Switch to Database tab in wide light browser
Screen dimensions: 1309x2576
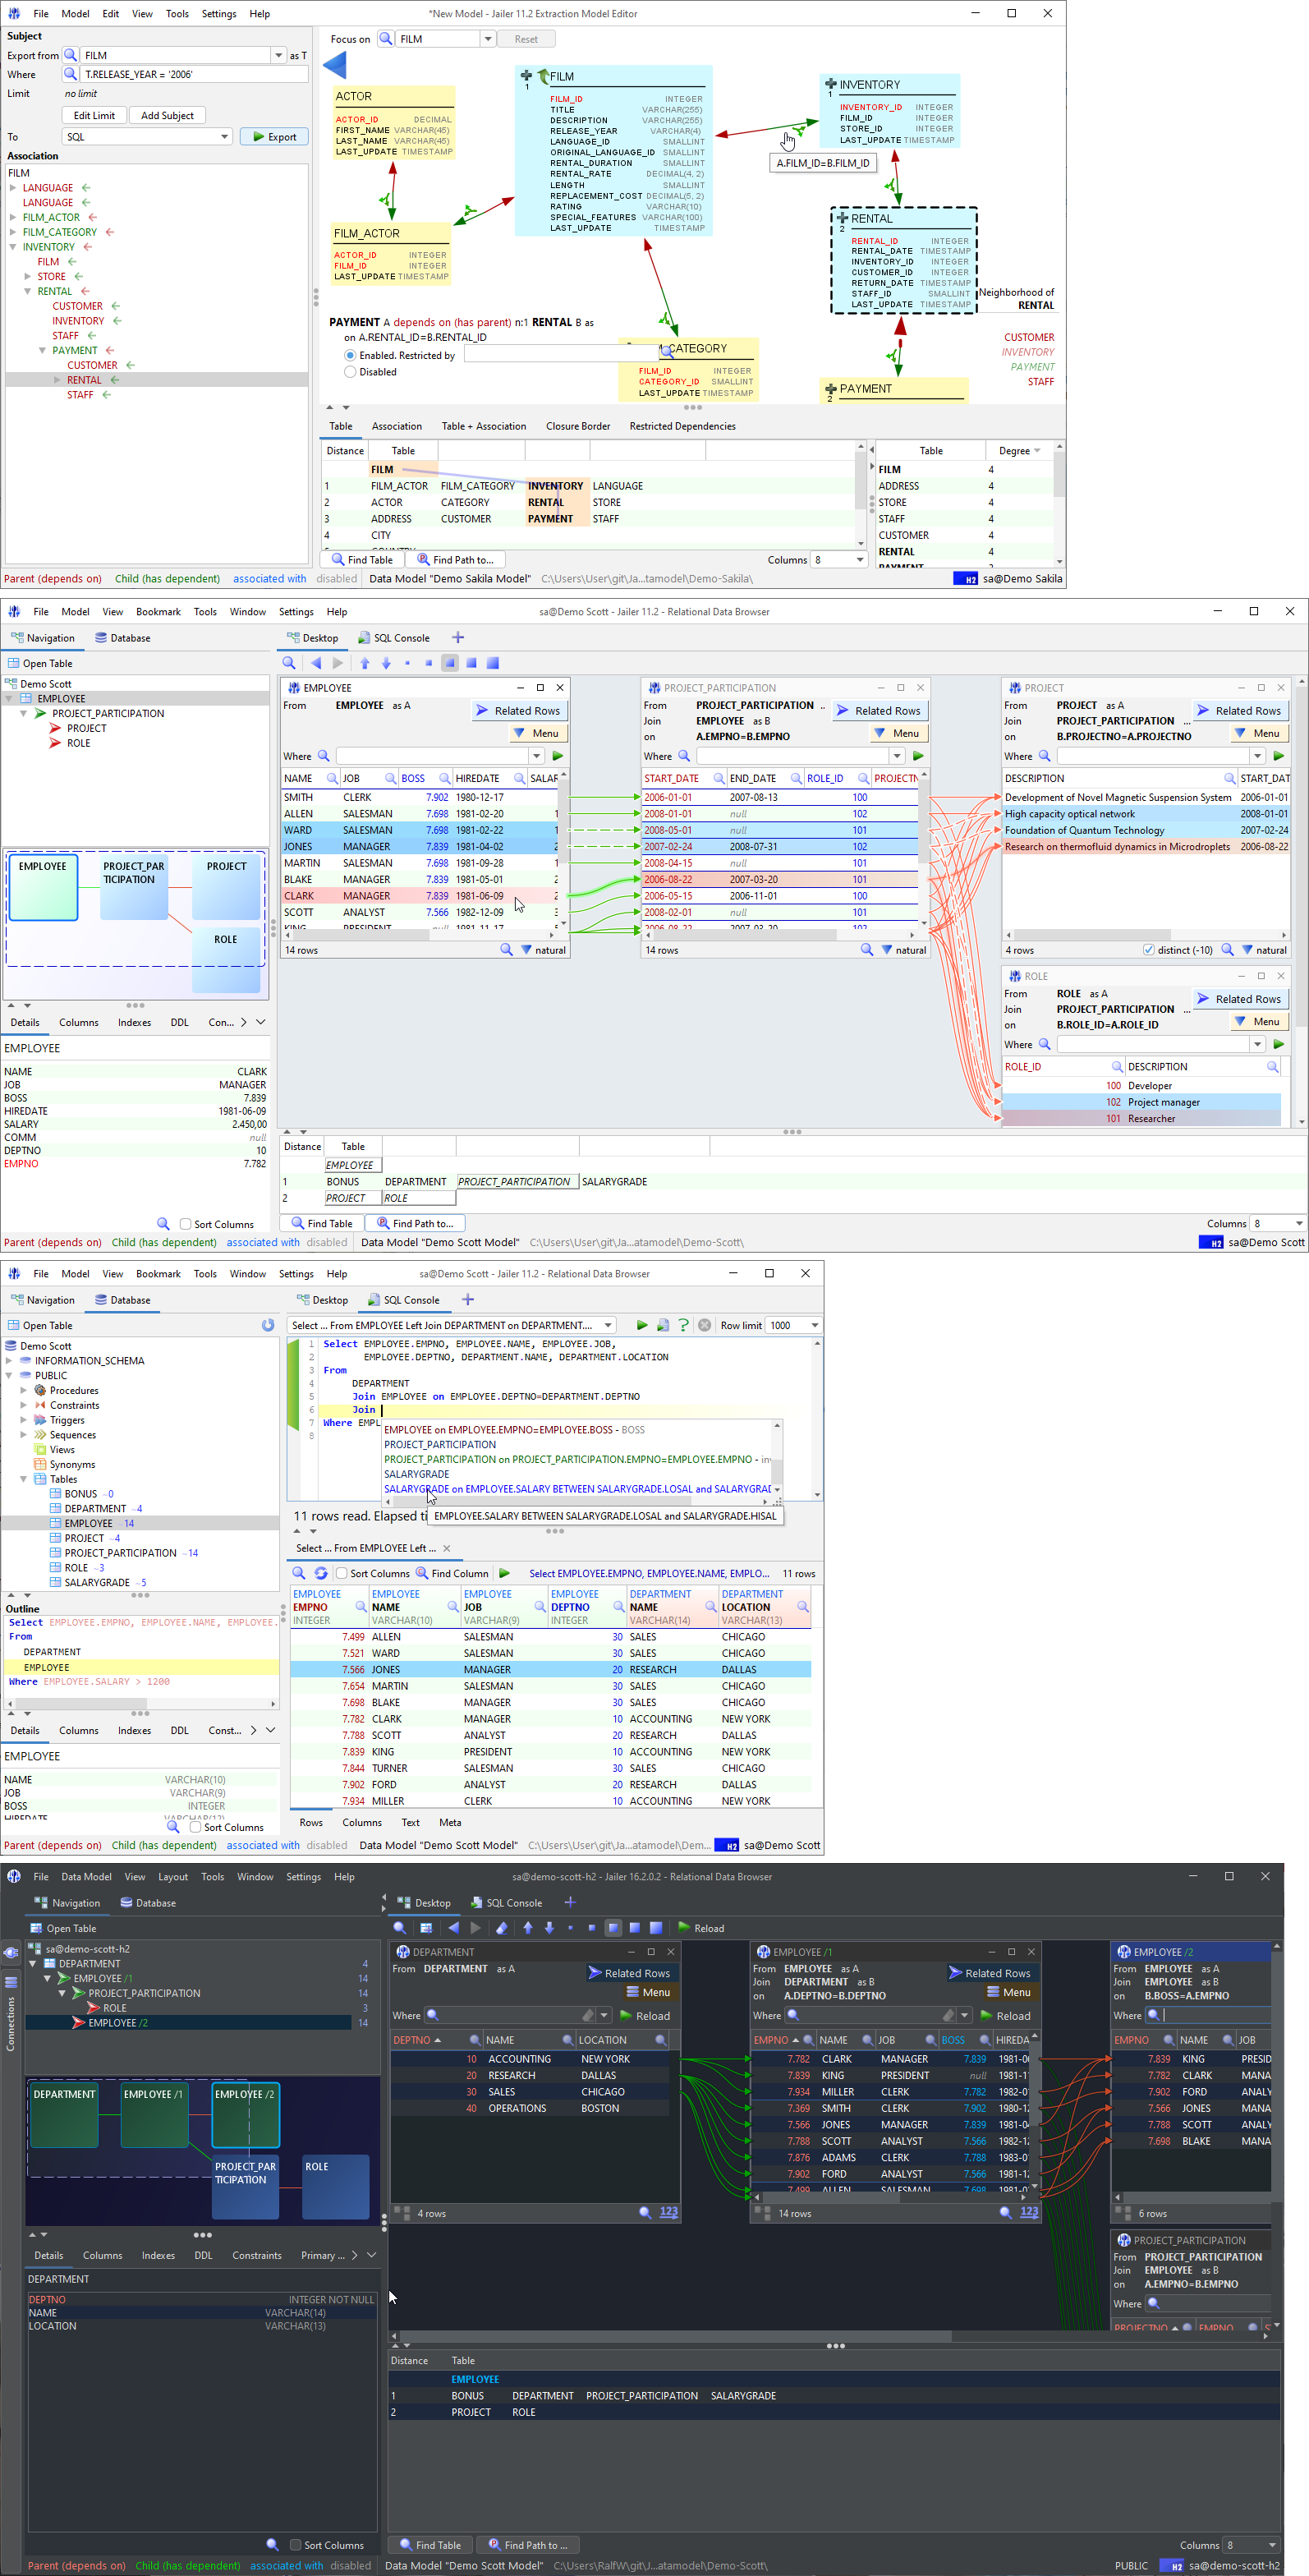click(x=123, y=638)
